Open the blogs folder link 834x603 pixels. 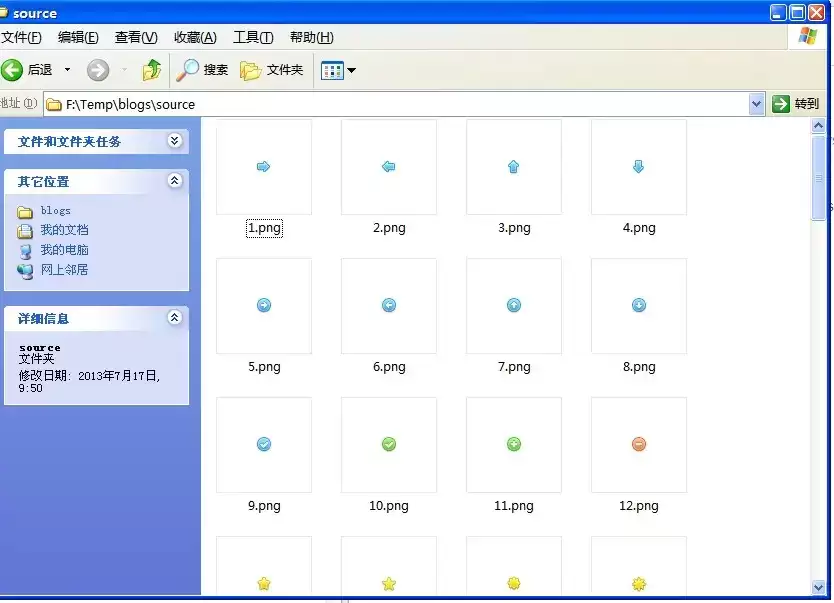[x=56, y=211]
